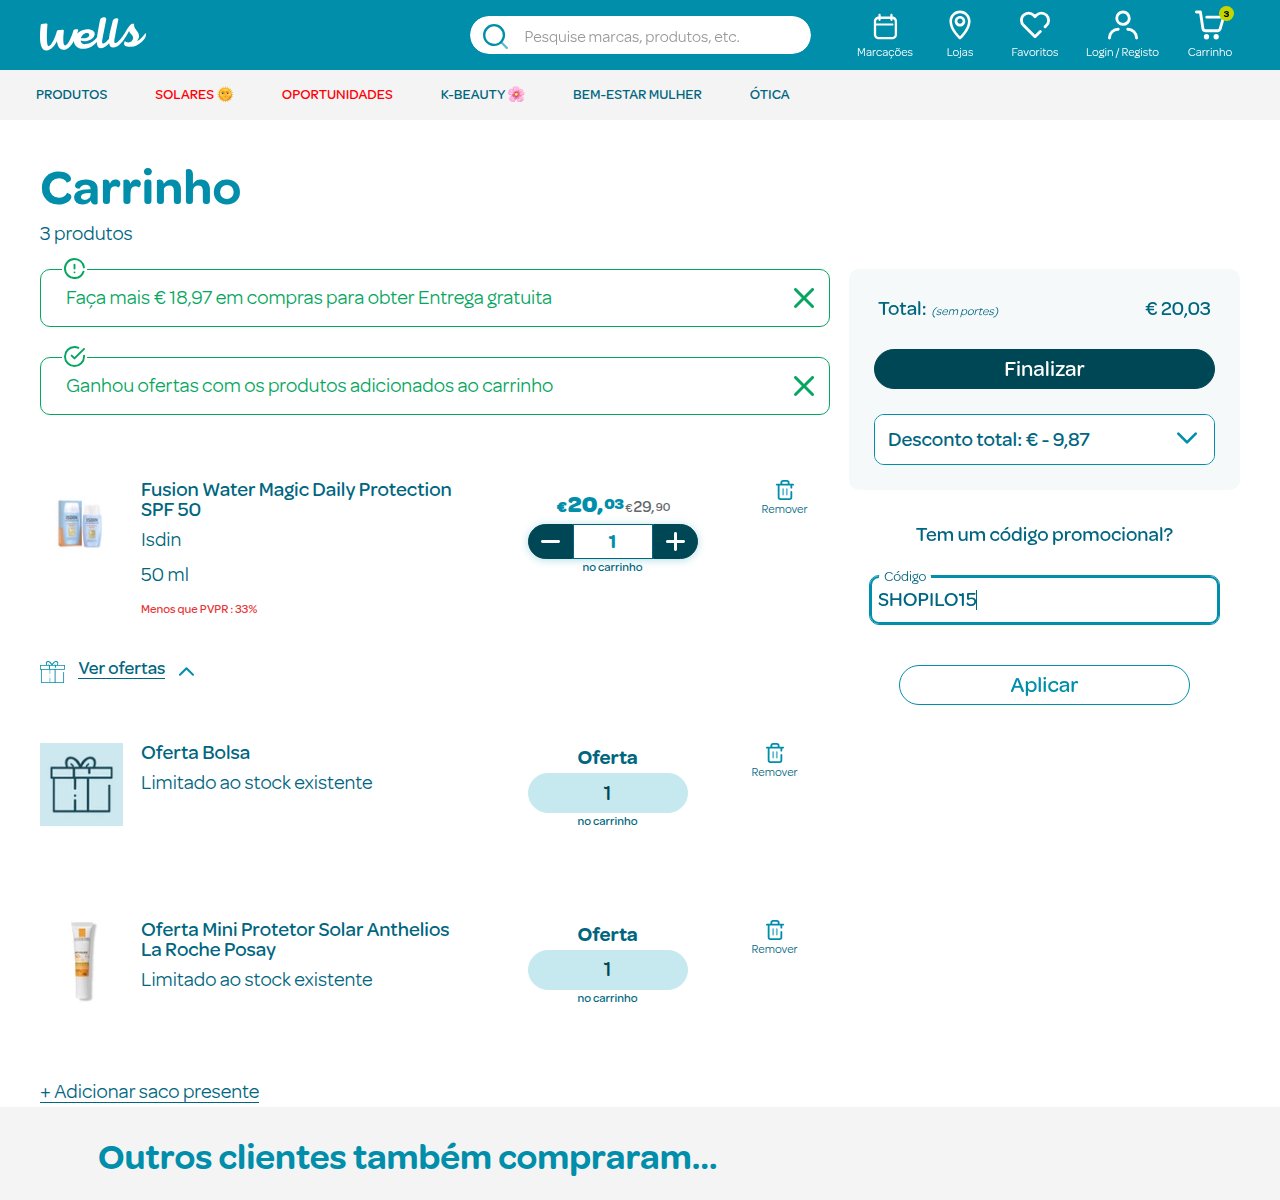Click the Isdin brand name

tap(161, 540)
